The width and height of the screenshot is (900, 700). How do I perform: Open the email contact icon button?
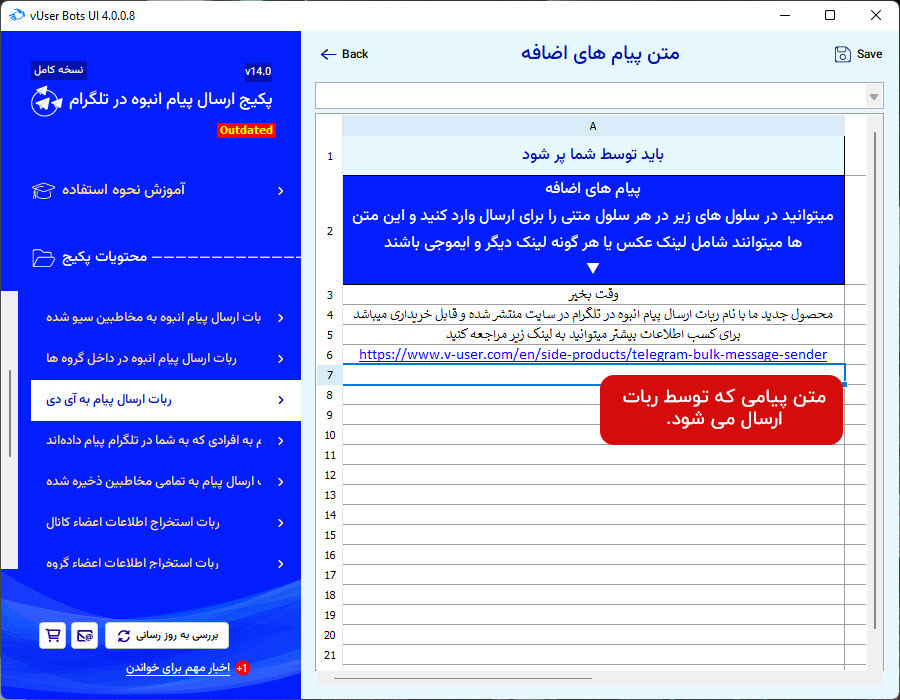84,635
